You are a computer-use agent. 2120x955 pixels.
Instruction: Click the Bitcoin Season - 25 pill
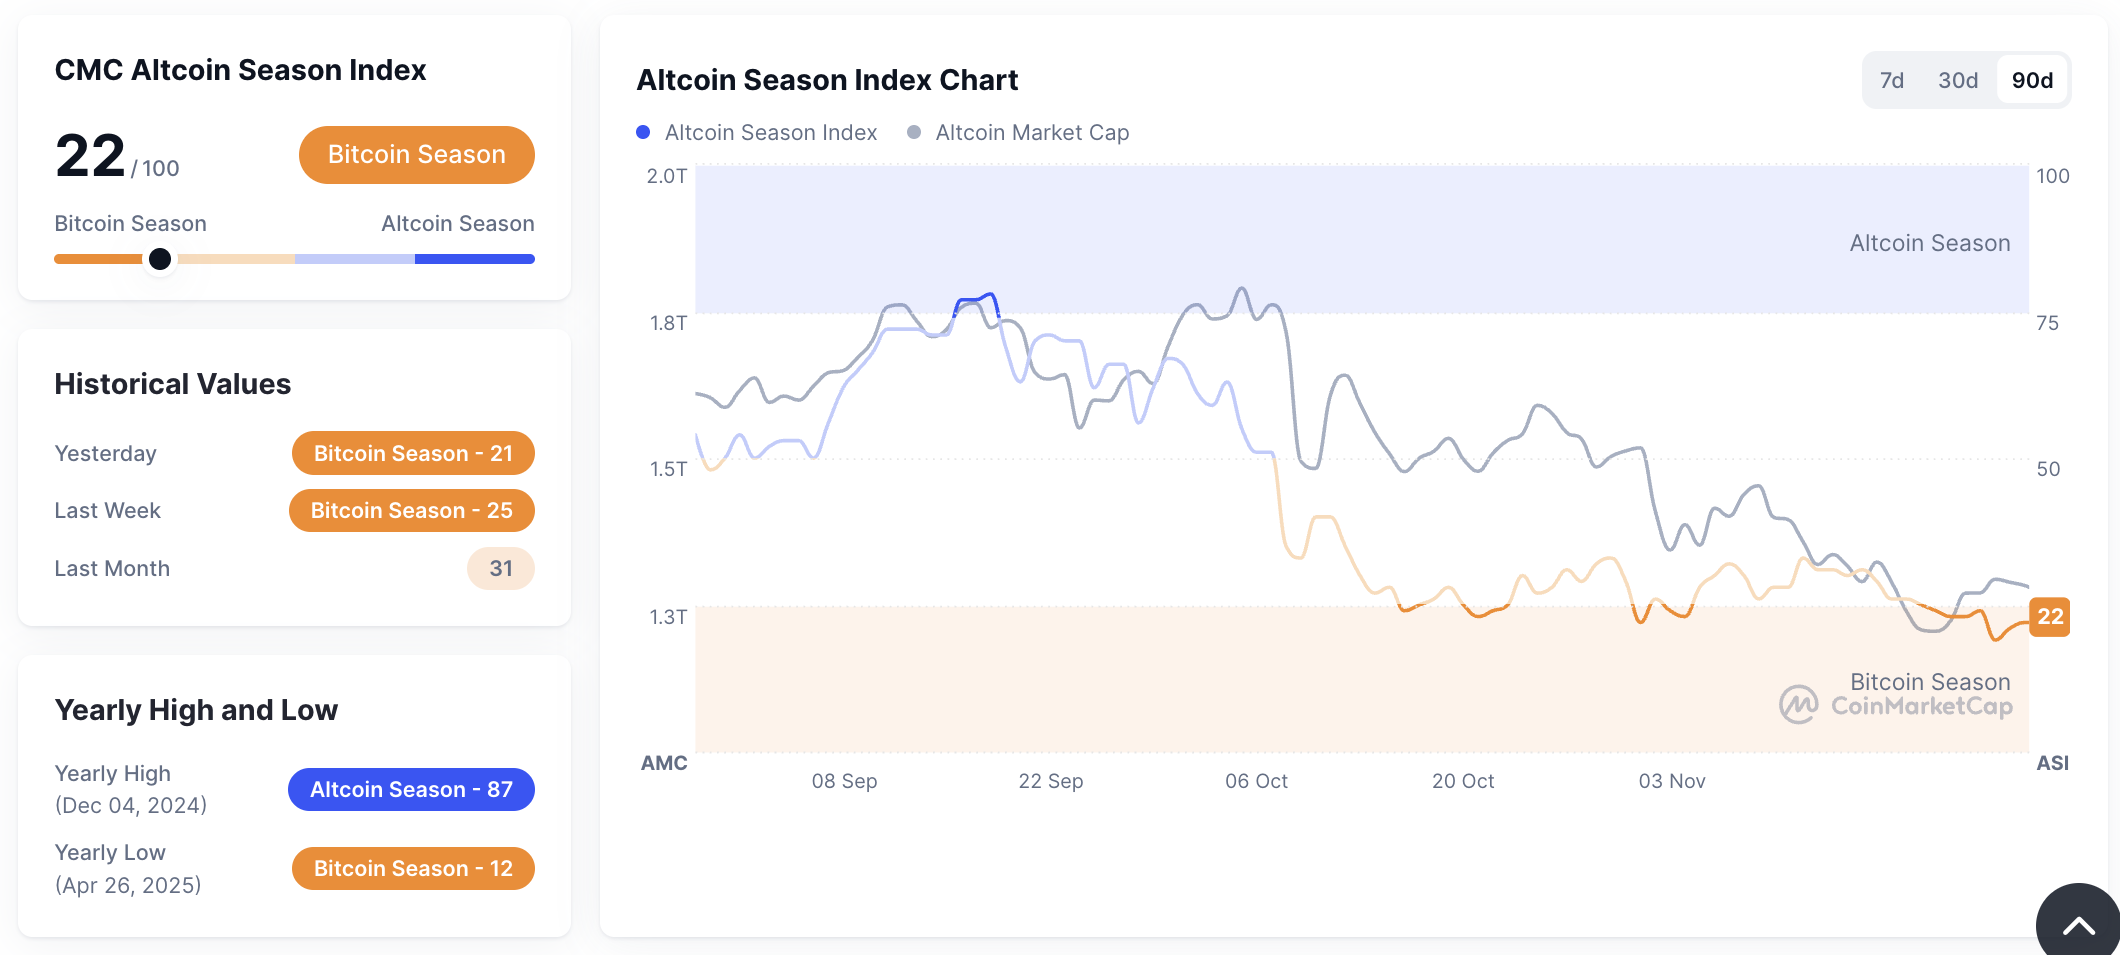pos(411,510)
